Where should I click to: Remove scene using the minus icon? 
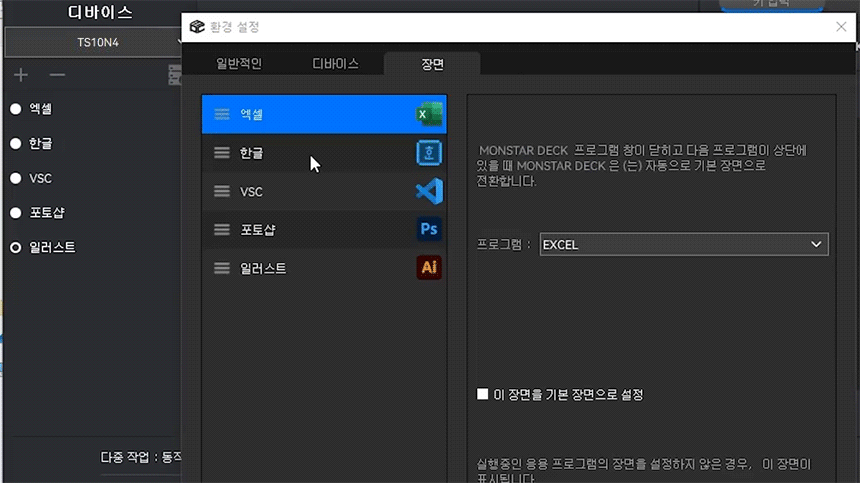click(57, 75)
